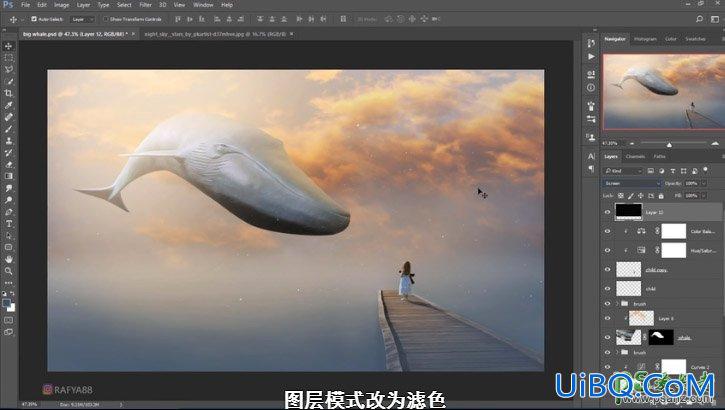The height and width of the screenshot is (410, 725).
Task: Select the Rectangular Marquee tool
Action: click(8, 58)
